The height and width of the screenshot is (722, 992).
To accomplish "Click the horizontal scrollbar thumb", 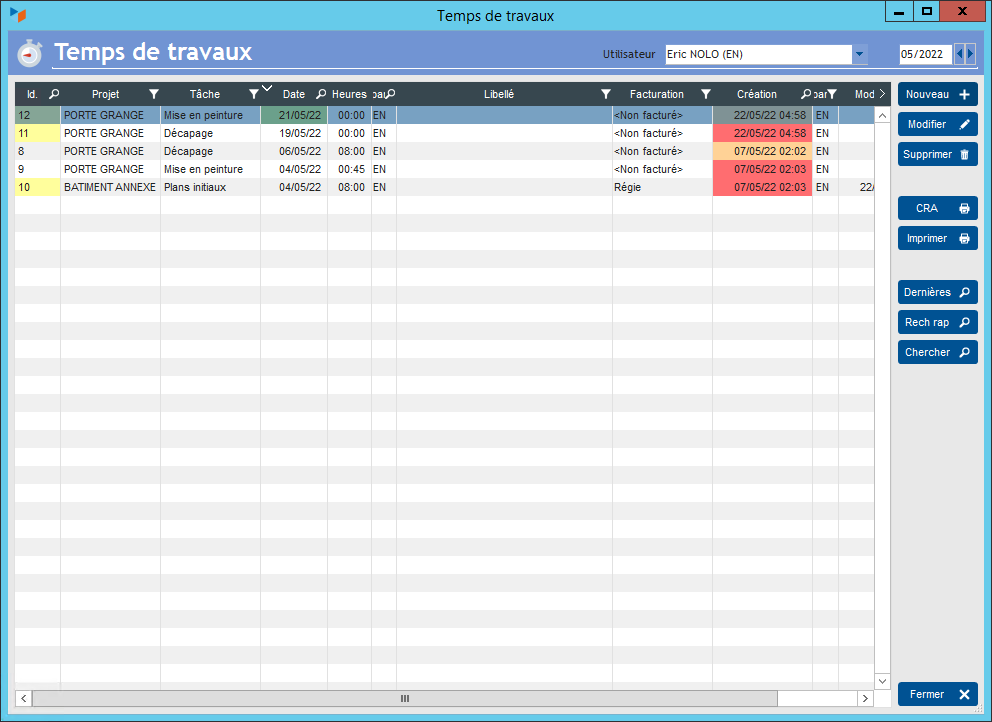I will pyautogui.click(x=404, y=698).
